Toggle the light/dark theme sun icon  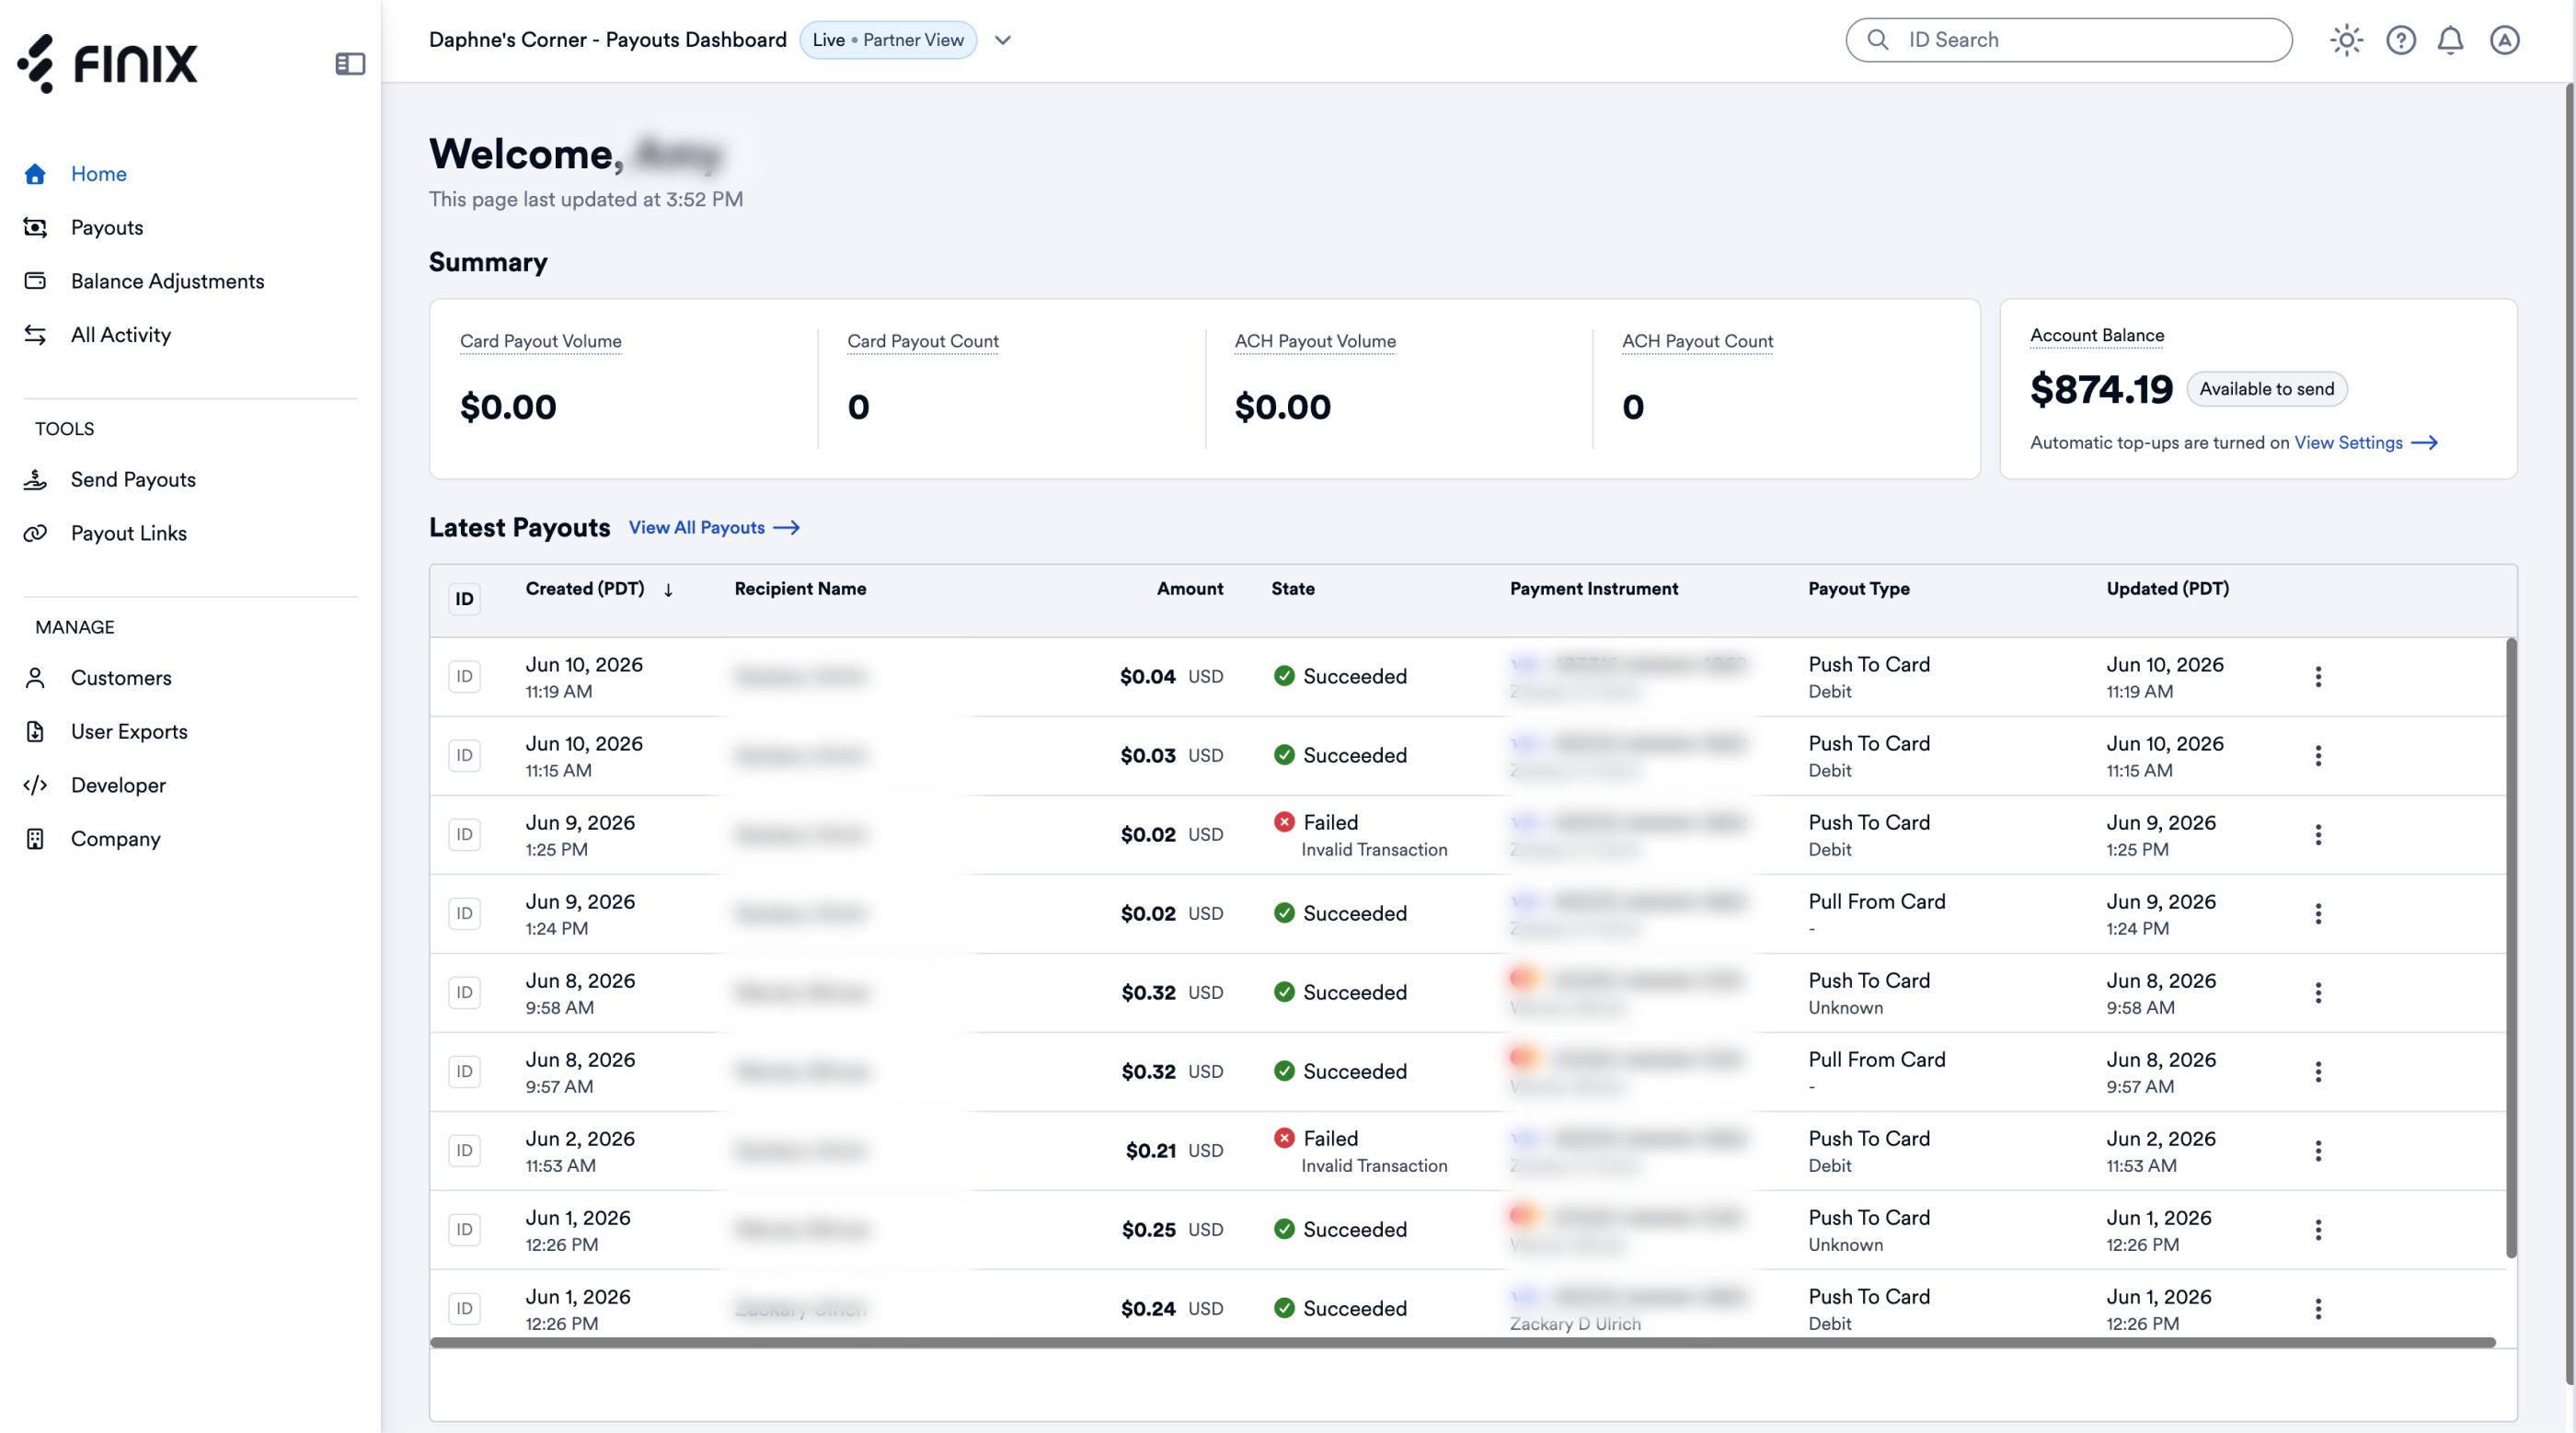point(2346,40)
